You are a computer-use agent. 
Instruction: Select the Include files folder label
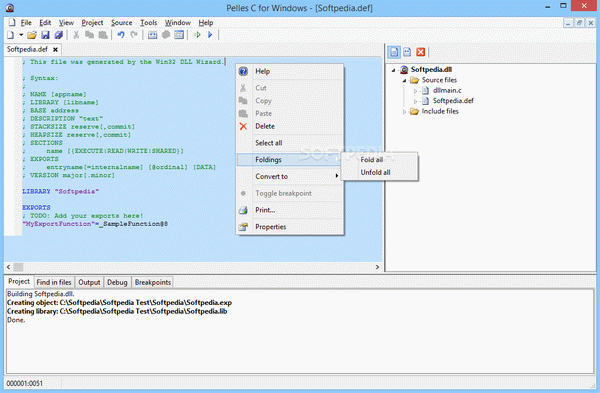pos(440,111)
